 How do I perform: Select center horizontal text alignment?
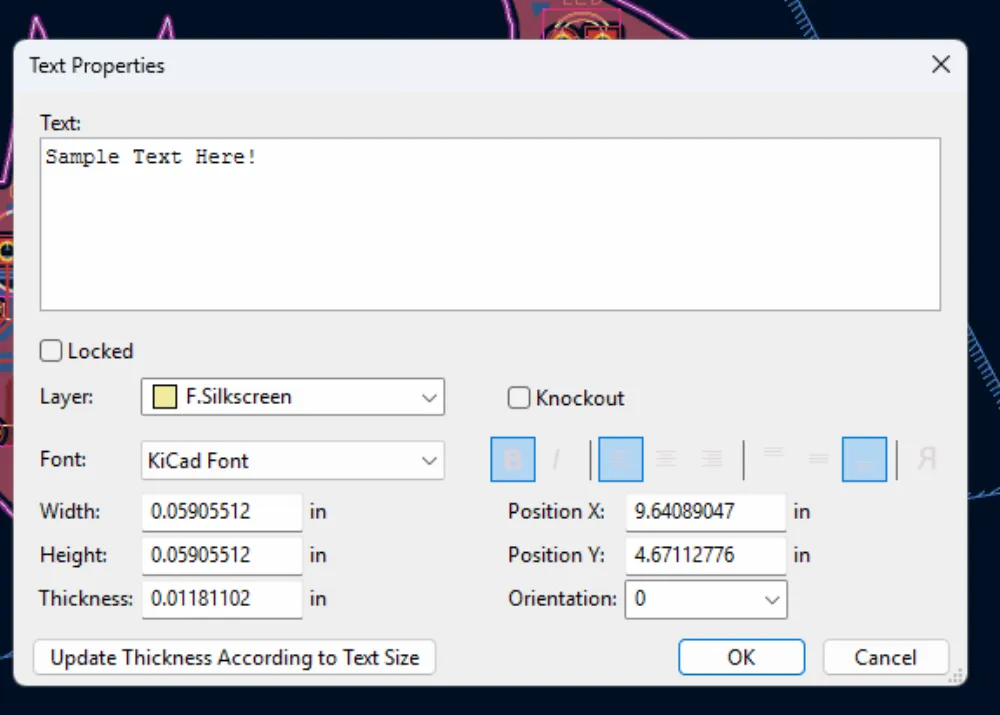coord(666,460)
